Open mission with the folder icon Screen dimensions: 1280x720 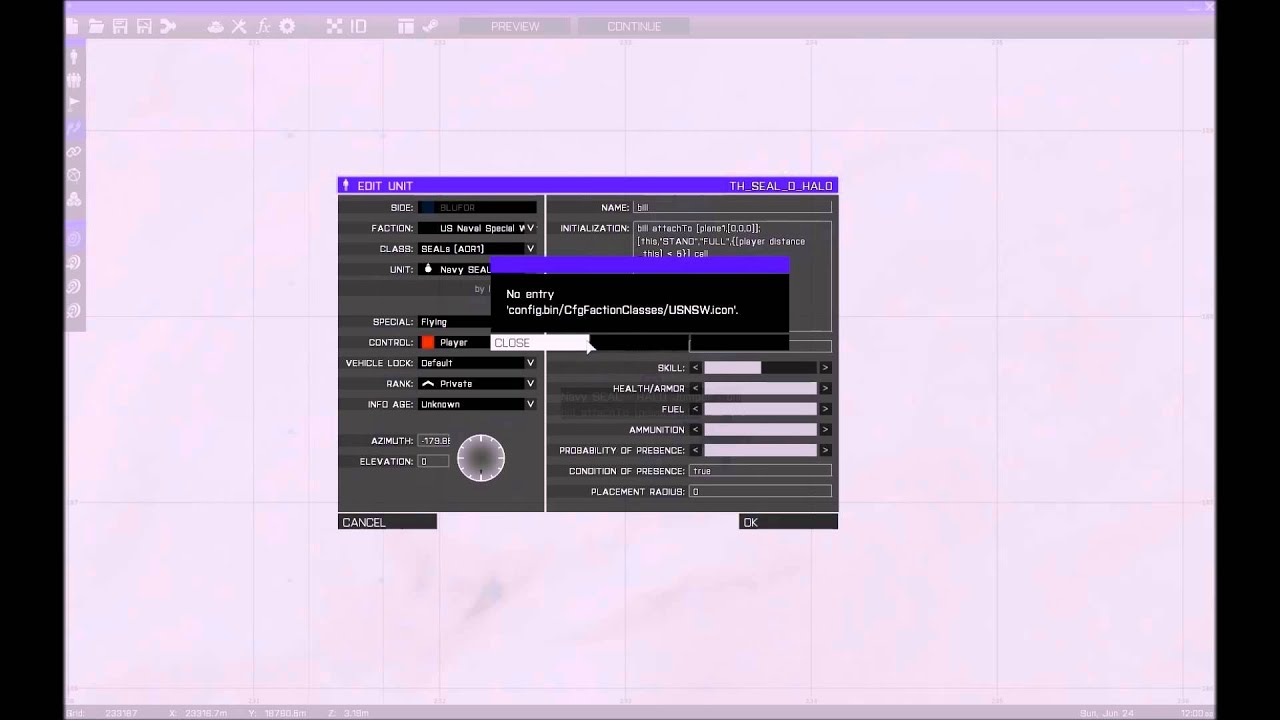tap(96, 27)
